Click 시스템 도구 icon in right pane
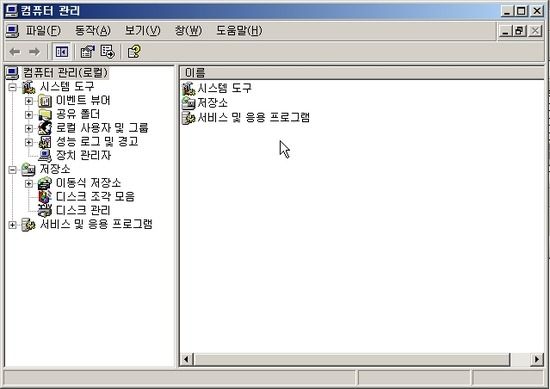Screen dimensions: 550x389 click(x=188, y=88)
